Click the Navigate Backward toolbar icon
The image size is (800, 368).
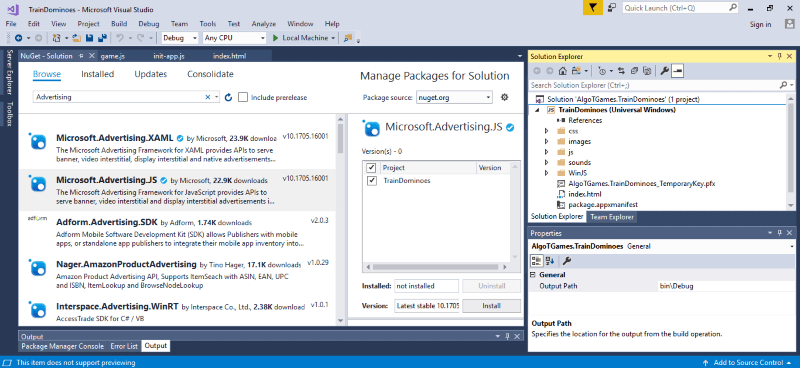(x=18, y=38)
